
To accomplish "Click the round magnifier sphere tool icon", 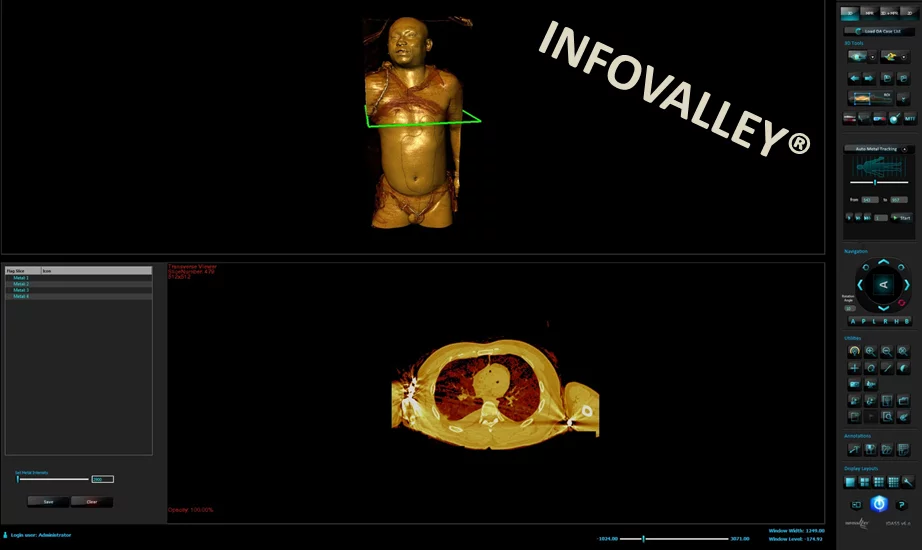I will tap(894, 118).
